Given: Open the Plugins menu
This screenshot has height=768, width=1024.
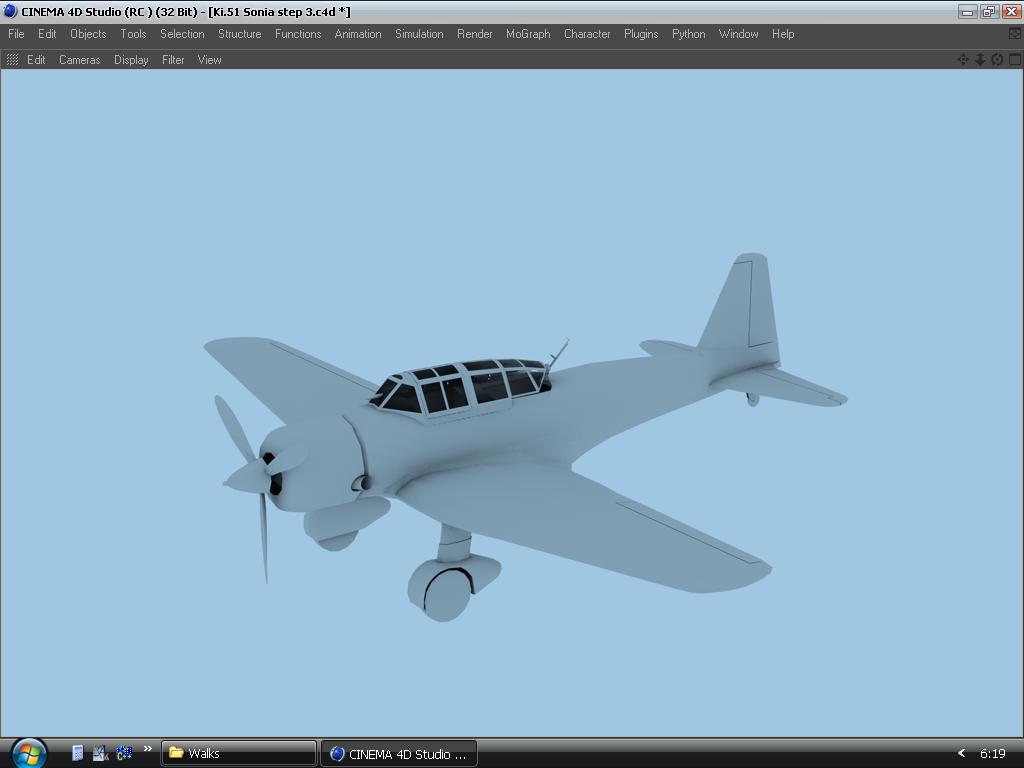Looking at the screenshot, I should point(641,34).
